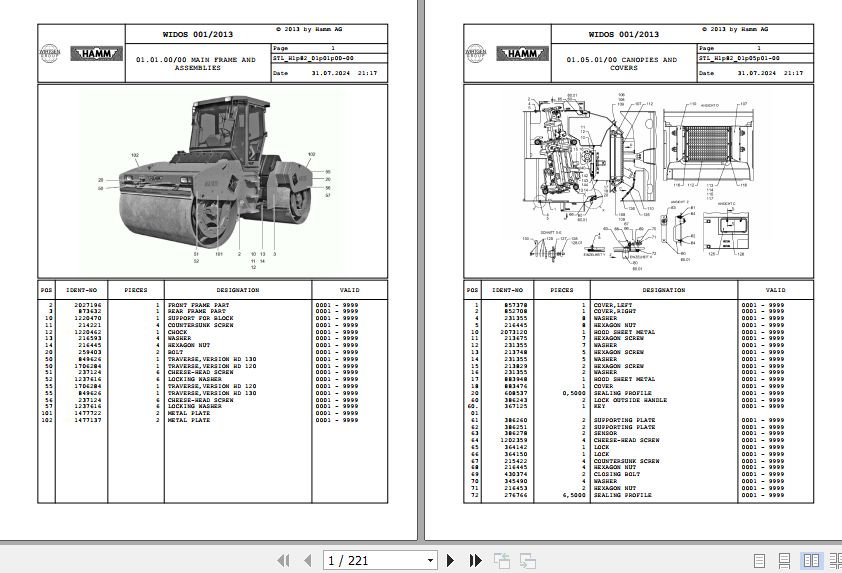Click the CANOPIES AND COVERS heading
The width and height of the screenshot is (842, 573).
622,64
